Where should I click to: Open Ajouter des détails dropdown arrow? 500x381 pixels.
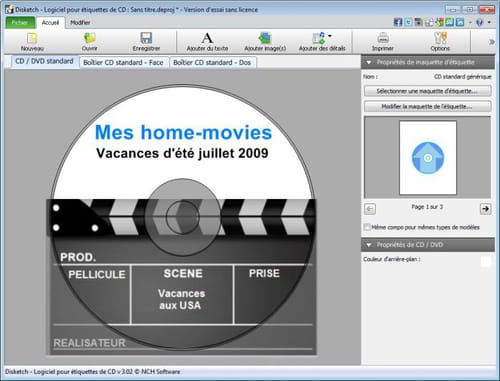(x=330, y=36)
